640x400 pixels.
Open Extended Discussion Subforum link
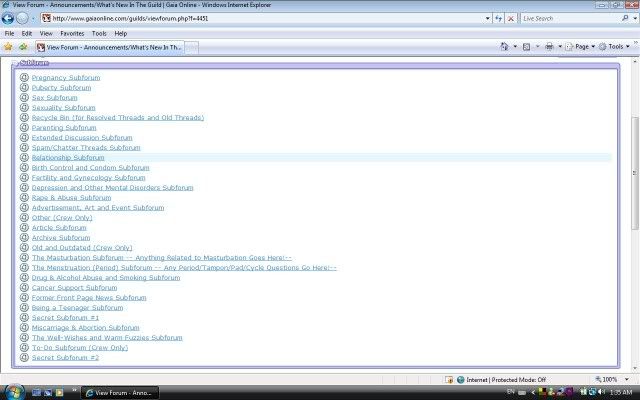pos(82,138)
